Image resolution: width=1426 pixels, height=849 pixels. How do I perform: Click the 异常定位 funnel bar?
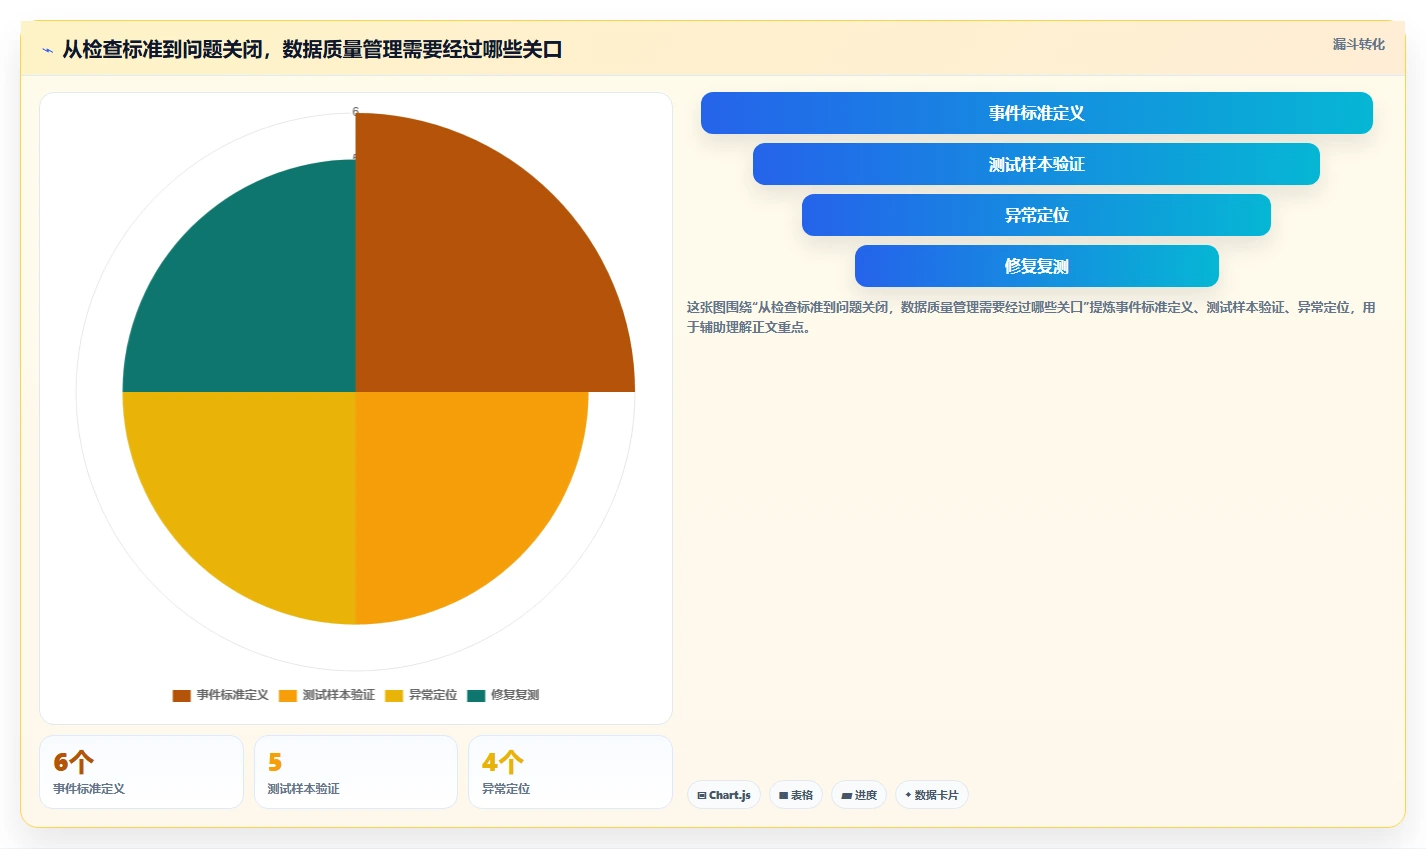1036,215
